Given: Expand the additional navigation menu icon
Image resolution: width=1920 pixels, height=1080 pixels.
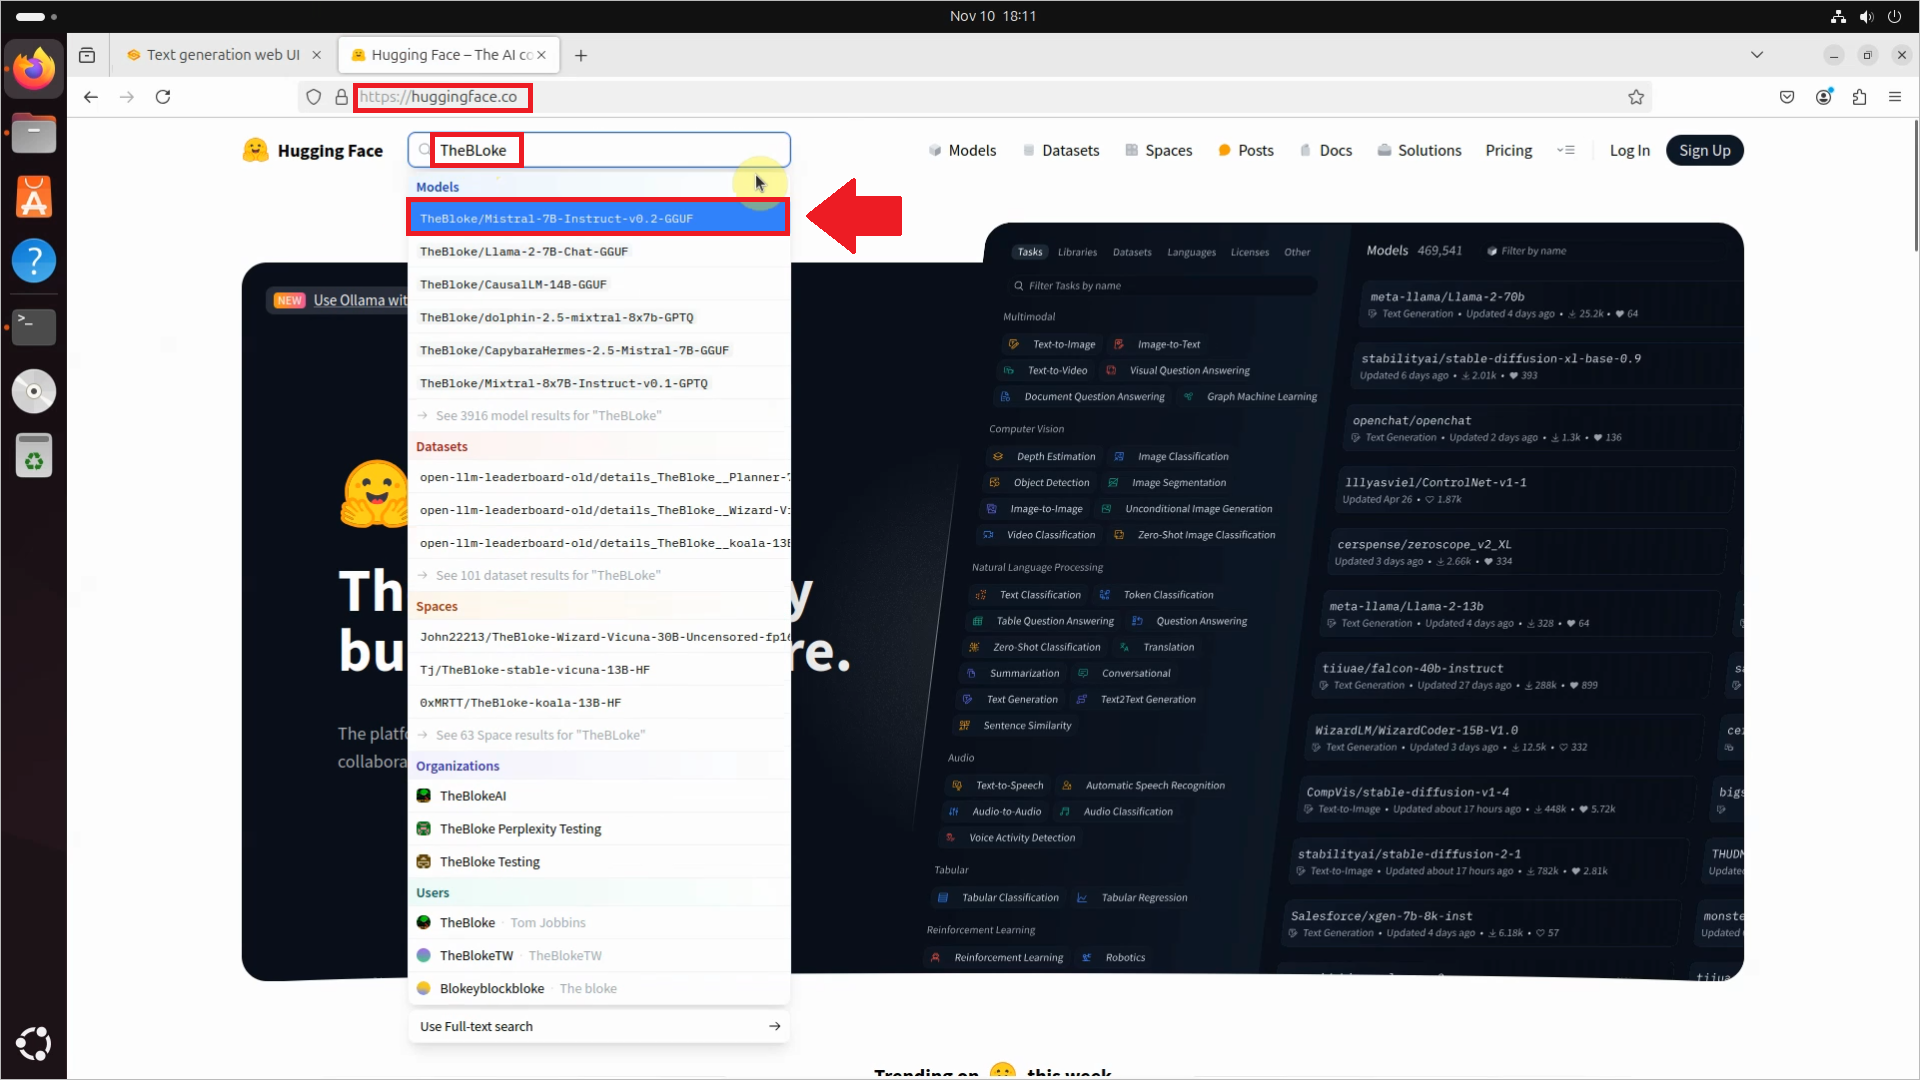Looking at the screenshot, I should (1566, 150).
